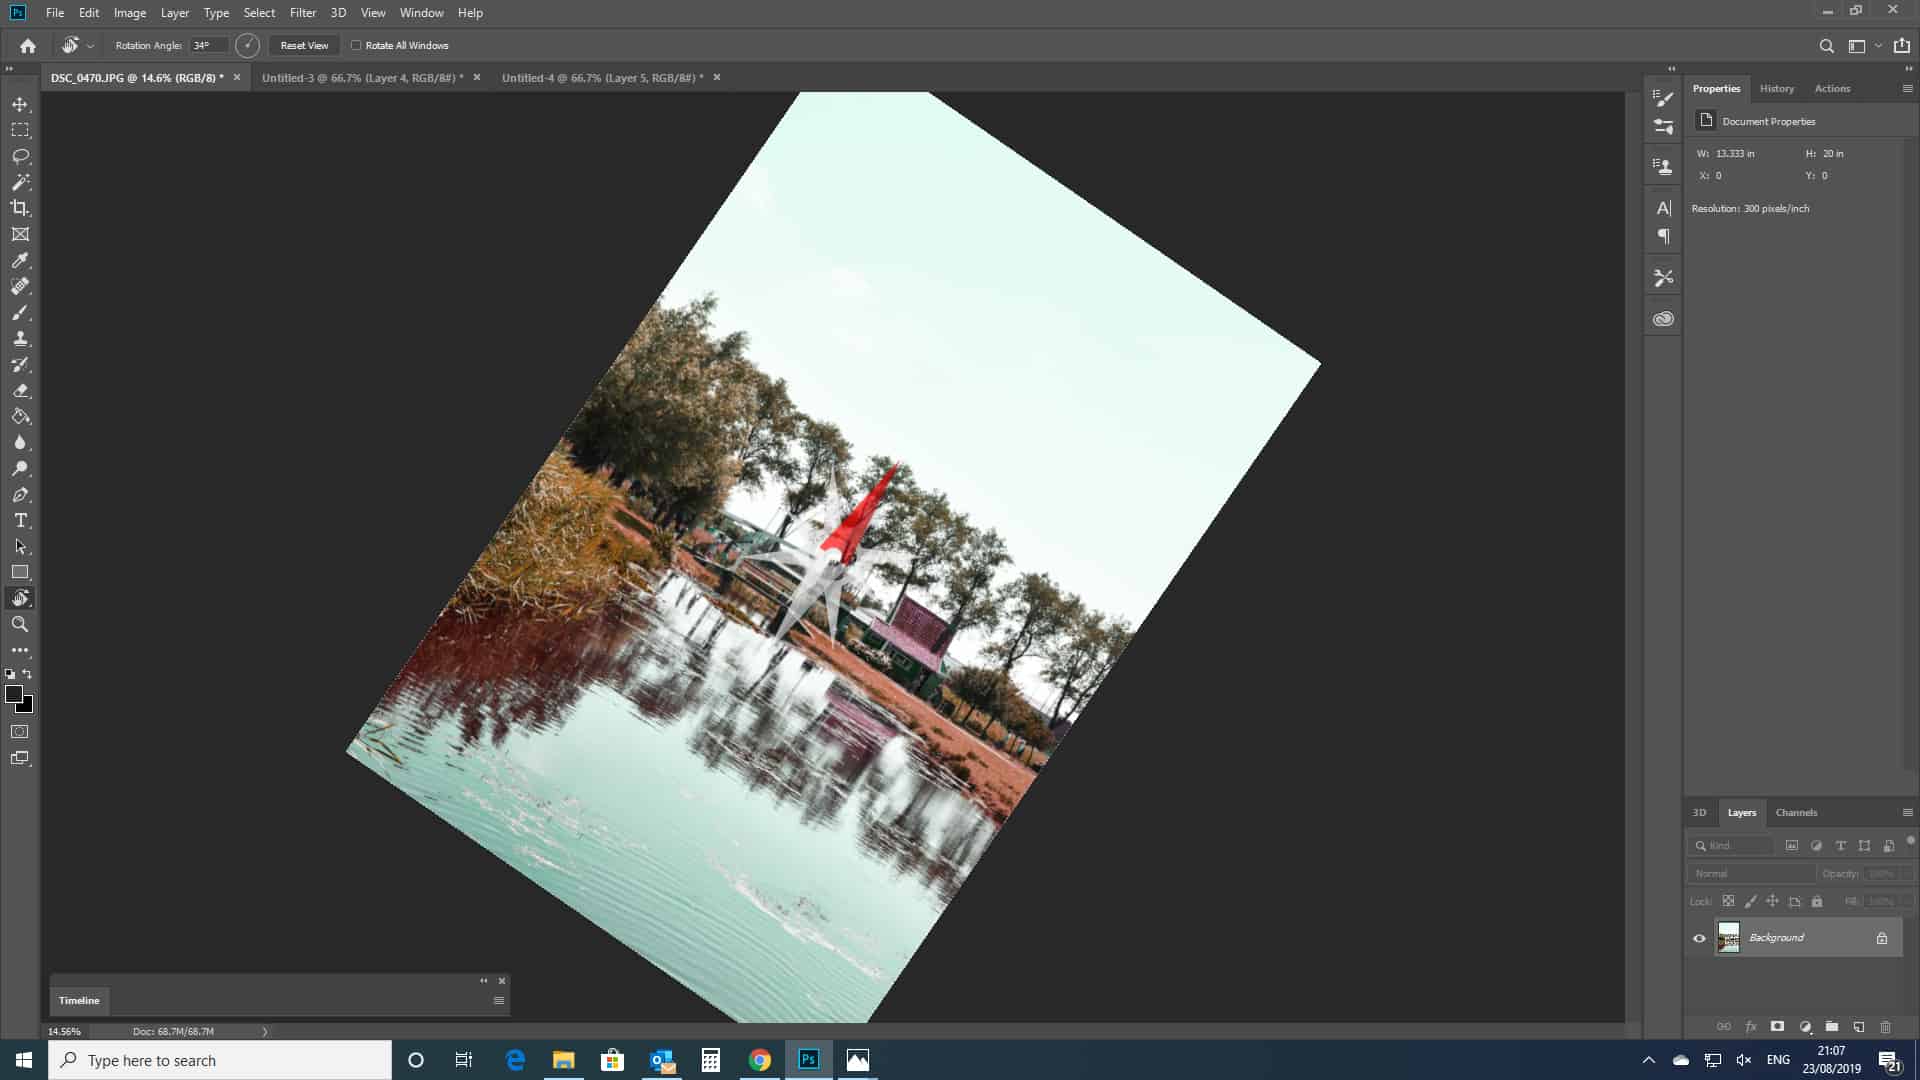Viewport: 1920px width, 1080px height.
Task: Select the Brush tool
Action: coord(20,312)
